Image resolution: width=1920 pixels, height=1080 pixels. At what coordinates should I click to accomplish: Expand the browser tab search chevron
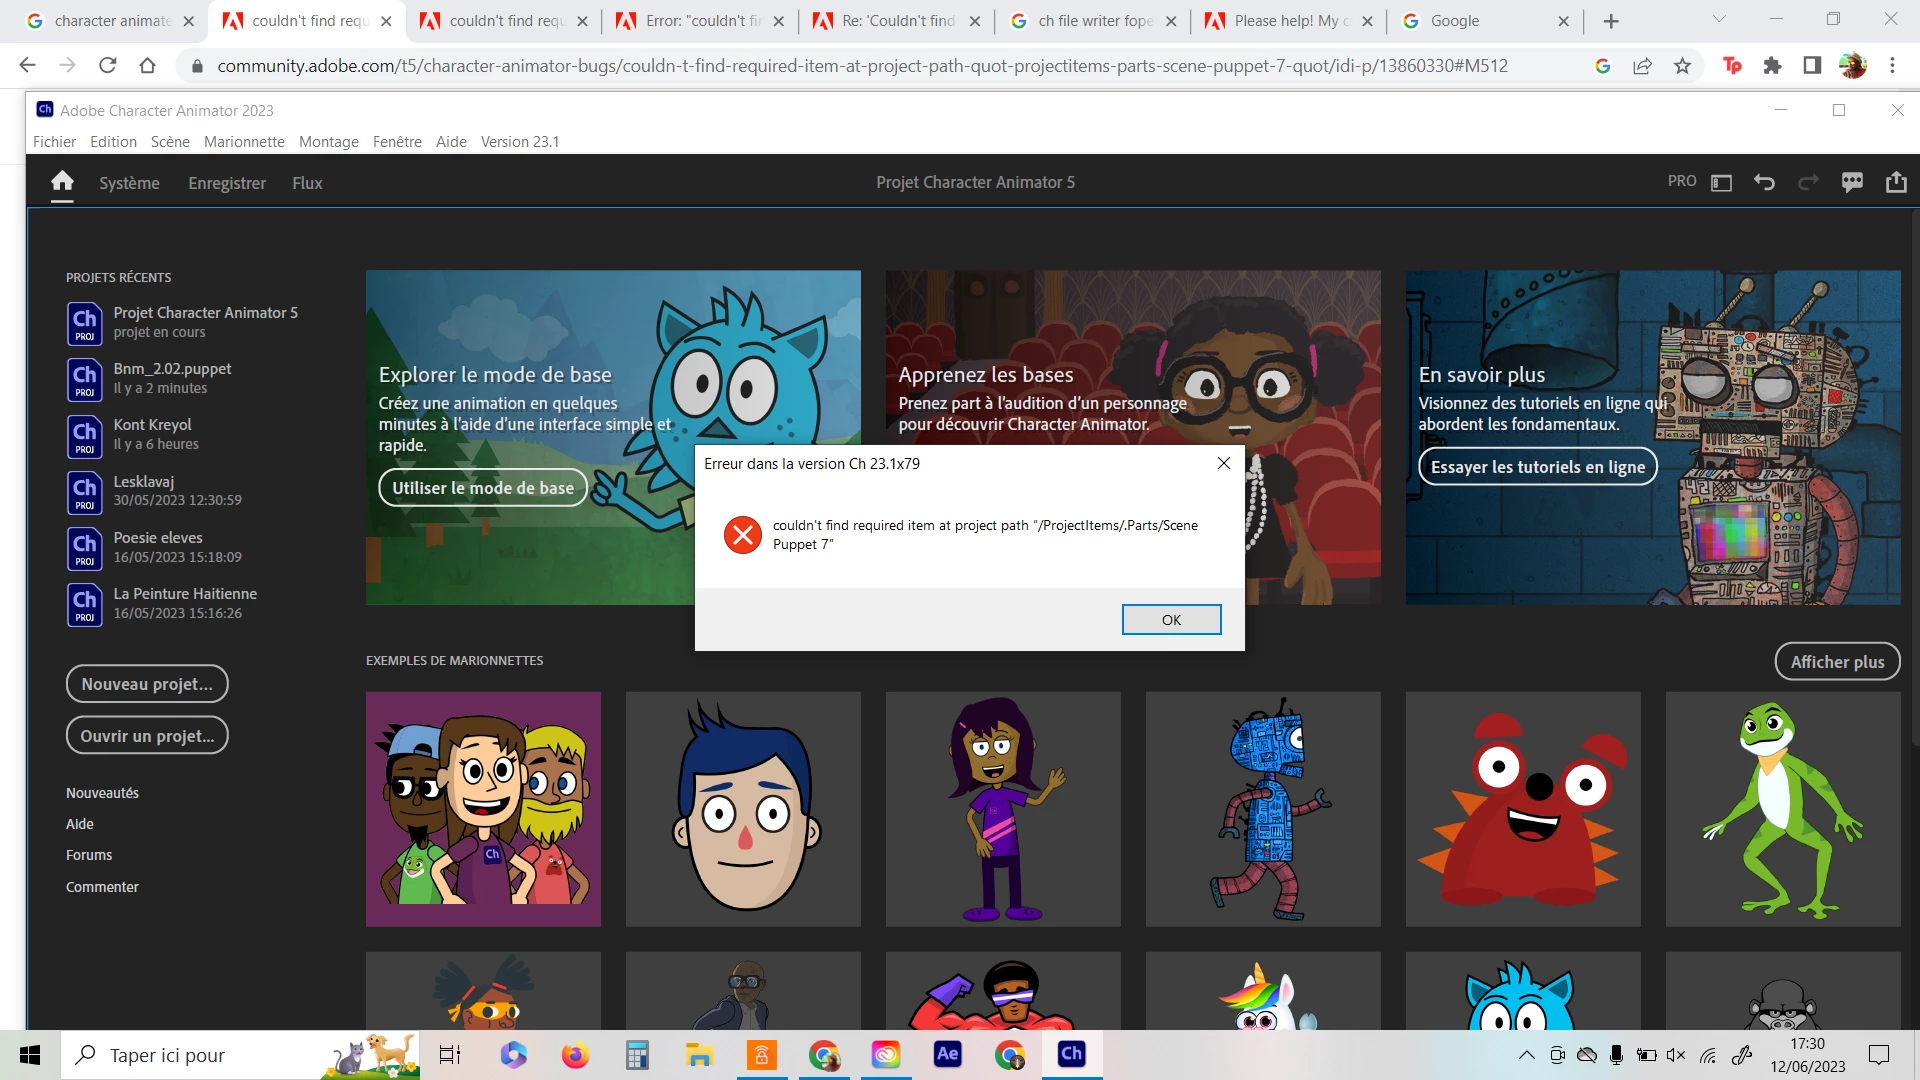click(x=1719, y=19)
